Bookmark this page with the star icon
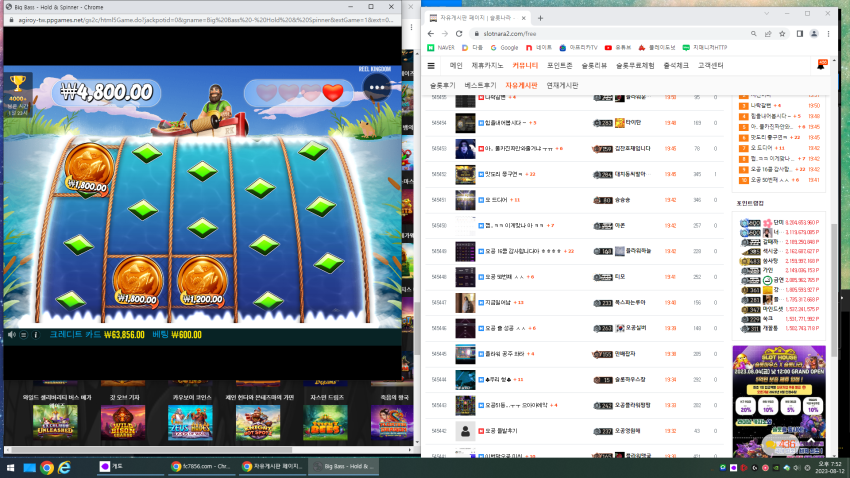850x478 pixels. click(782, 34)
